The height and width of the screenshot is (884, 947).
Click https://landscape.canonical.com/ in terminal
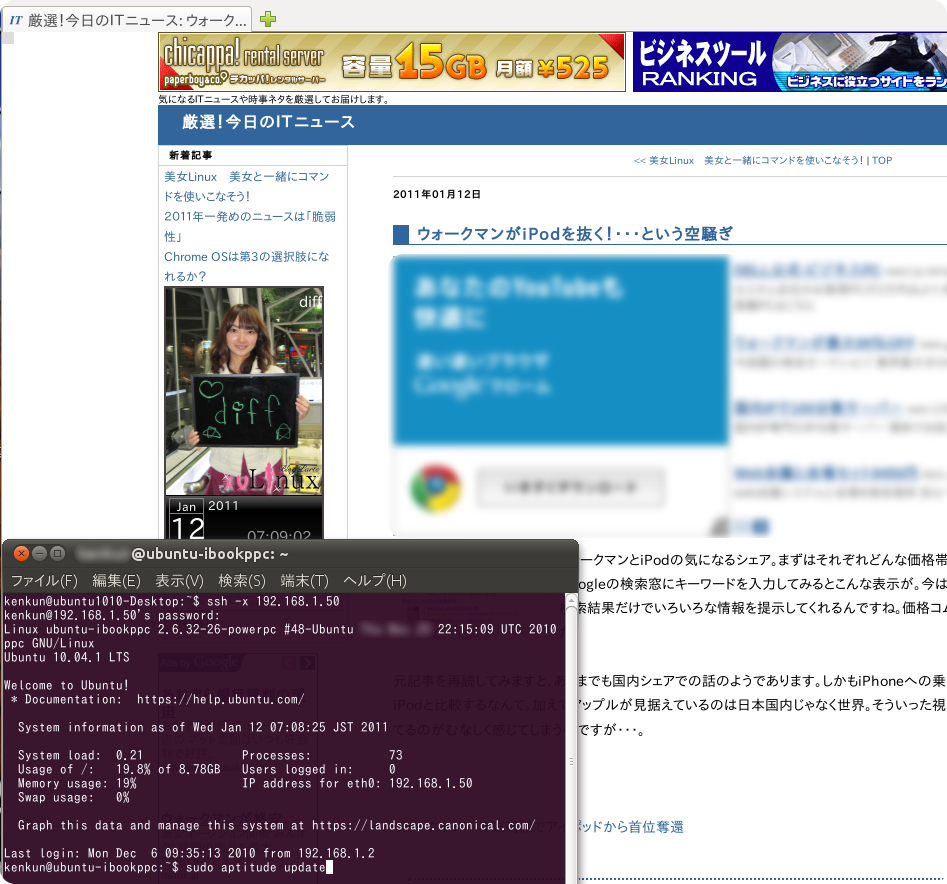coord(423,825)
